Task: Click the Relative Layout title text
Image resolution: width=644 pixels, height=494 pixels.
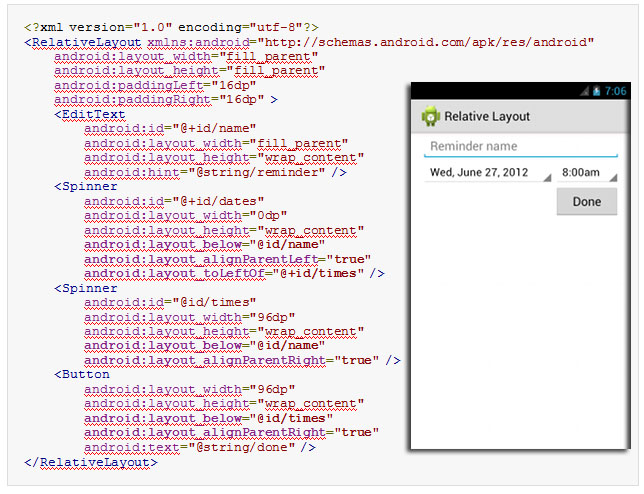Action: [487, 116]
